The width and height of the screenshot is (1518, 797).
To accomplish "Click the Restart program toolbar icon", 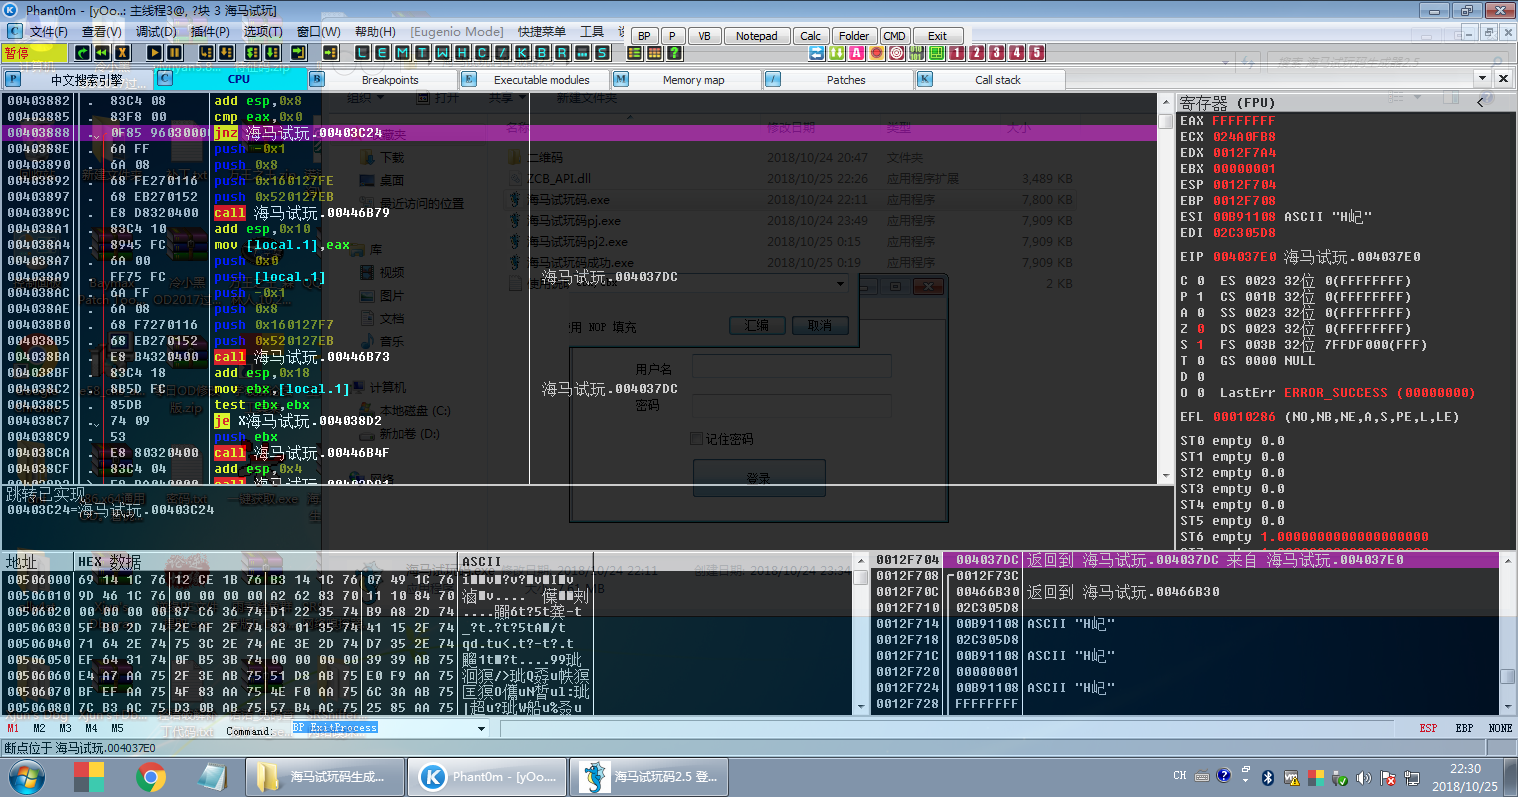I will pyautogui.click(x=82, y=52).
